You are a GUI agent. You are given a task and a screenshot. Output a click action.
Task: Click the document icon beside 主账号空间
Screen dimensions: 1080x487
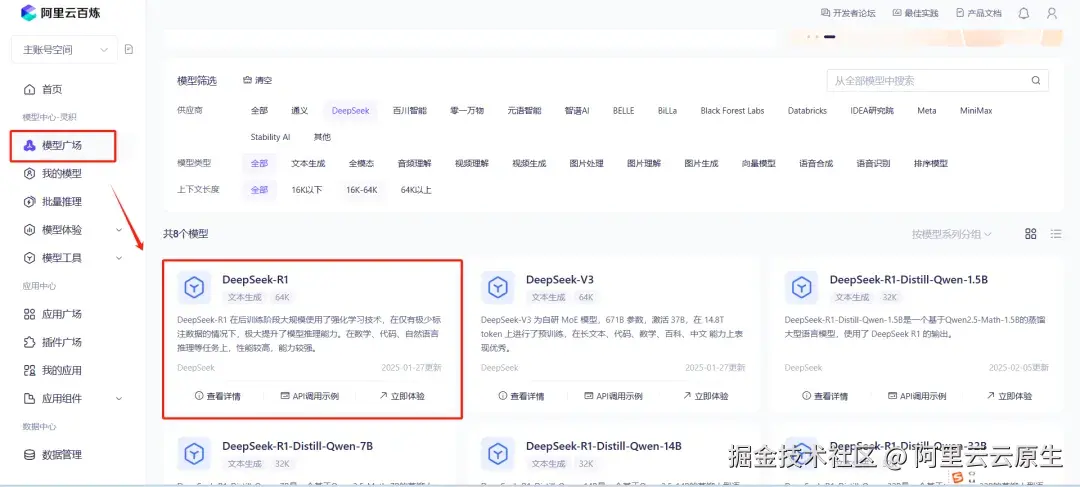[x=129, y=50]
